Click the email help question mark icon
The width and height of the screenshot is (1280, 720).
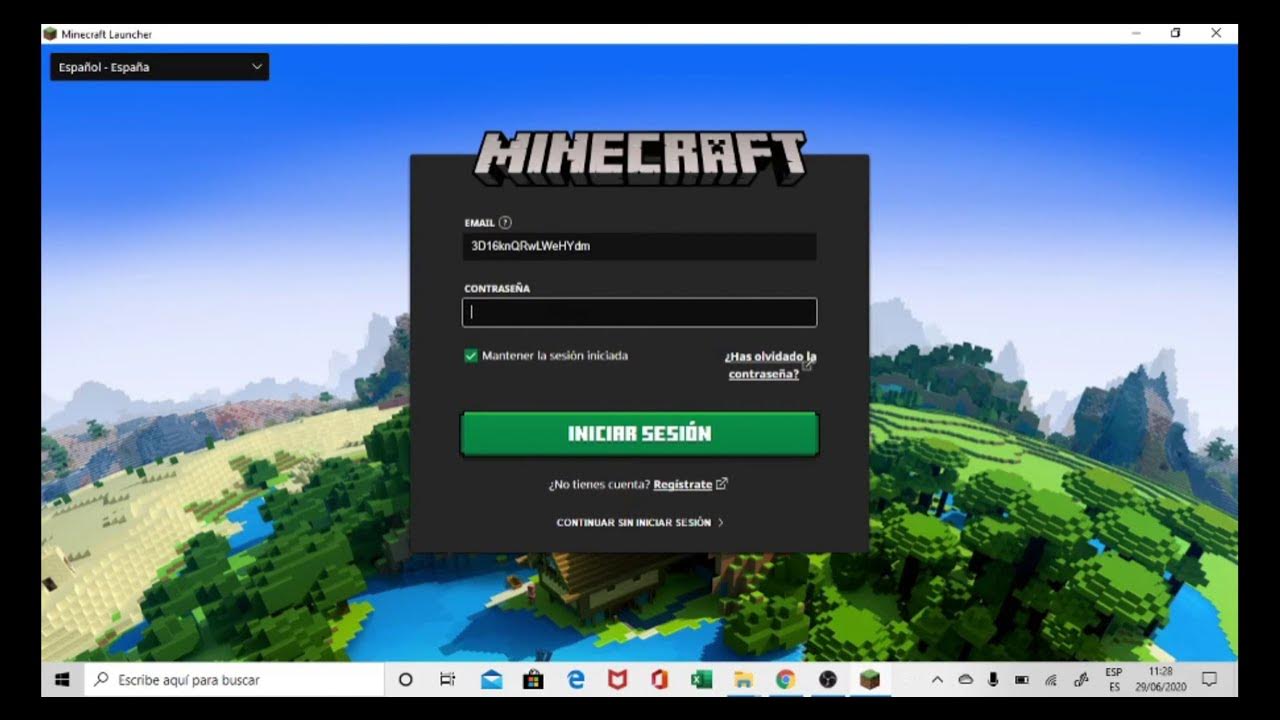point(505,223)
